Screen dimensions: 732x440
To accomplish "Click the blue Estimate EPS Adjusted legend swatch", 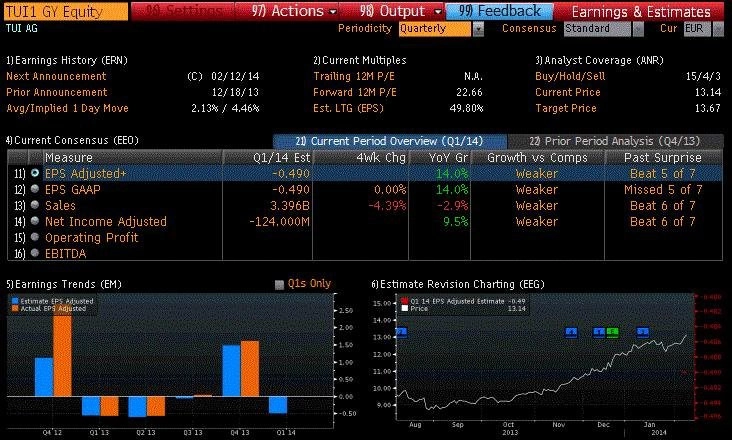I will (15, 301).
